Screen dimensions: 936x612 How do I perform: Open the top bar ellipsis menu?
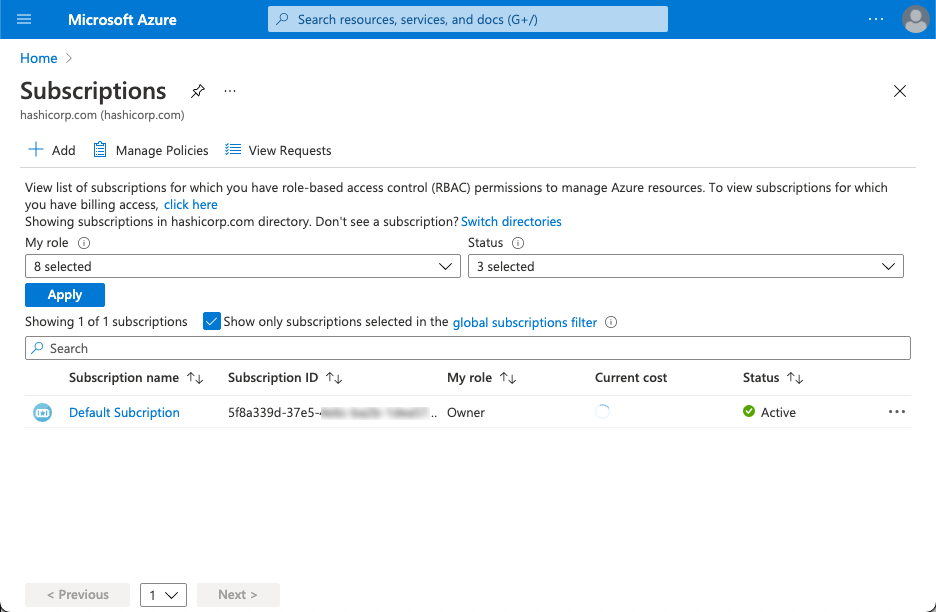click(876, 19)
